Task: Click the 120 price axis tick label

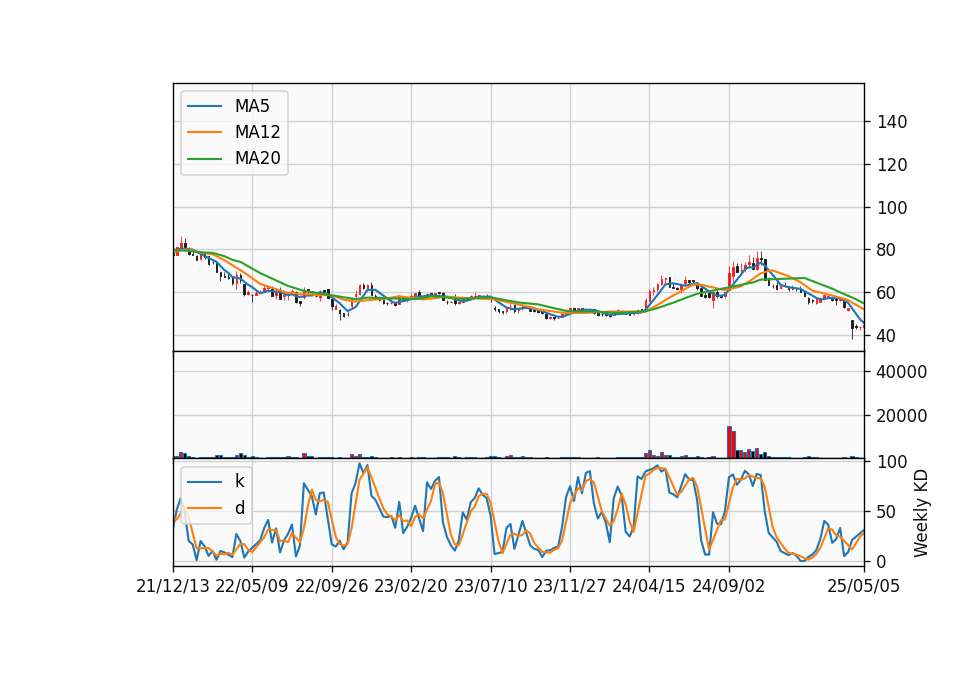Action: [x=892, y=165]
